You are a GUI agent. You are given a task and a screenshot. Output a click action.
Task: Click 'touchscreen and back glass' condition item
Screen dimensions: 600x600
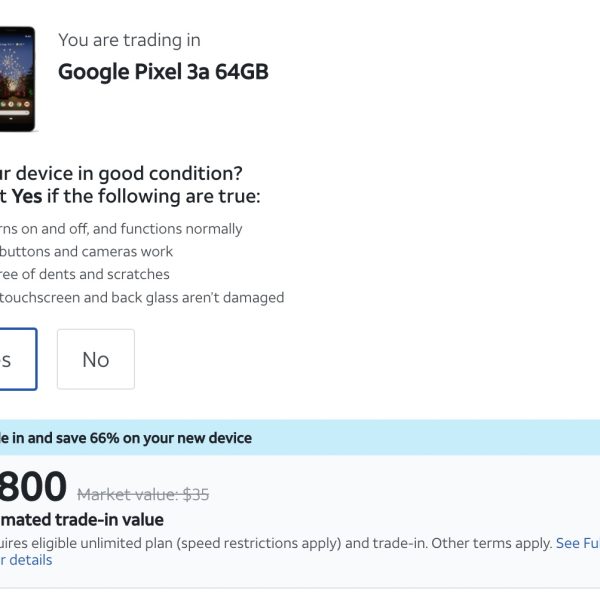[x=141, y=297]
